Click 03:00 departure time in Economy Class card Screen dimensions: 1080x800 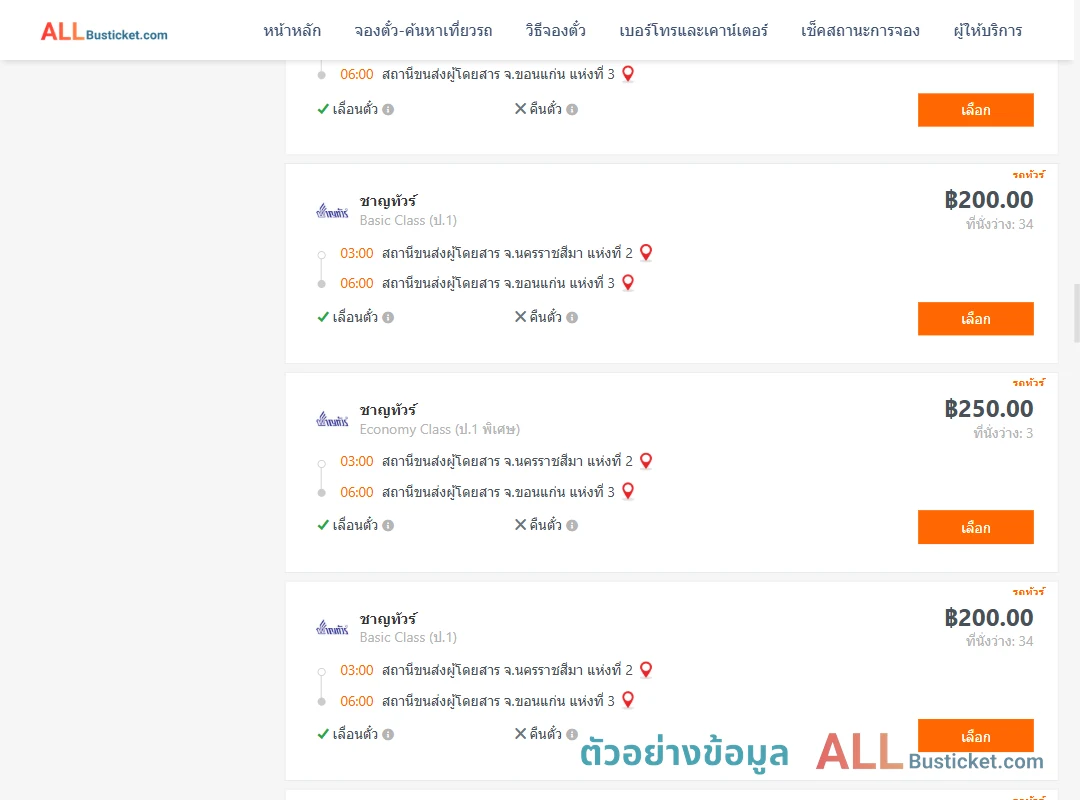357,462
